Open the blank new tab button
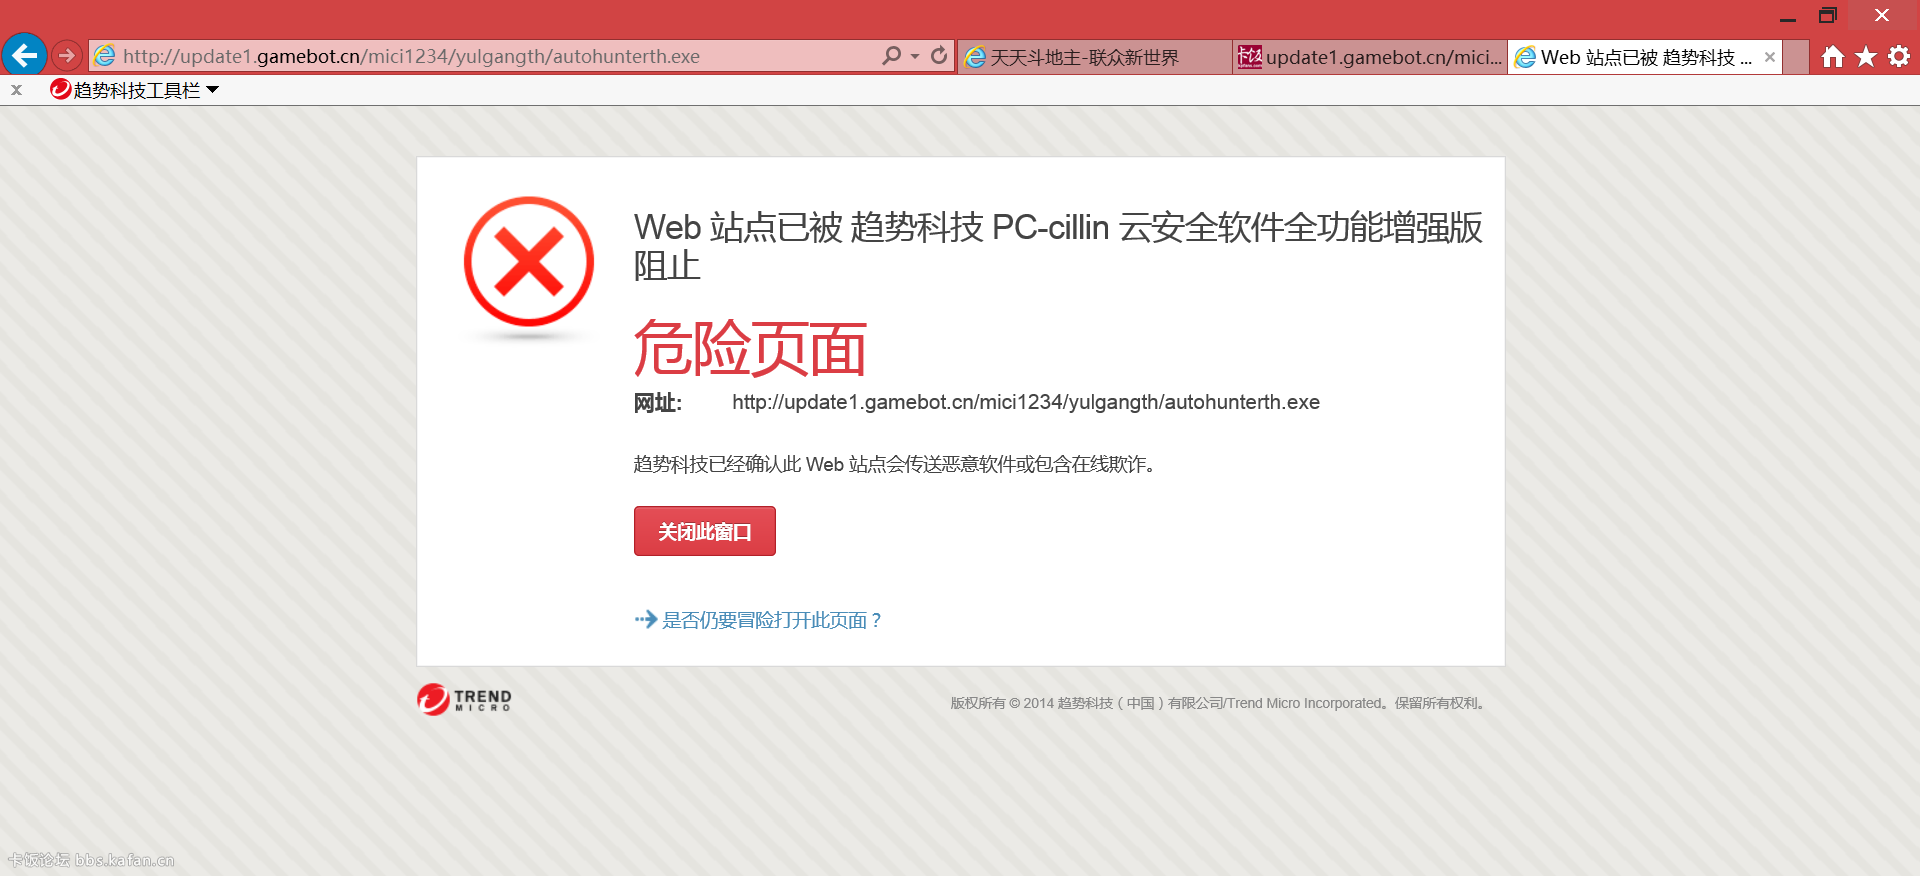Screen dimensions: 1920x876 [1797, 57]
